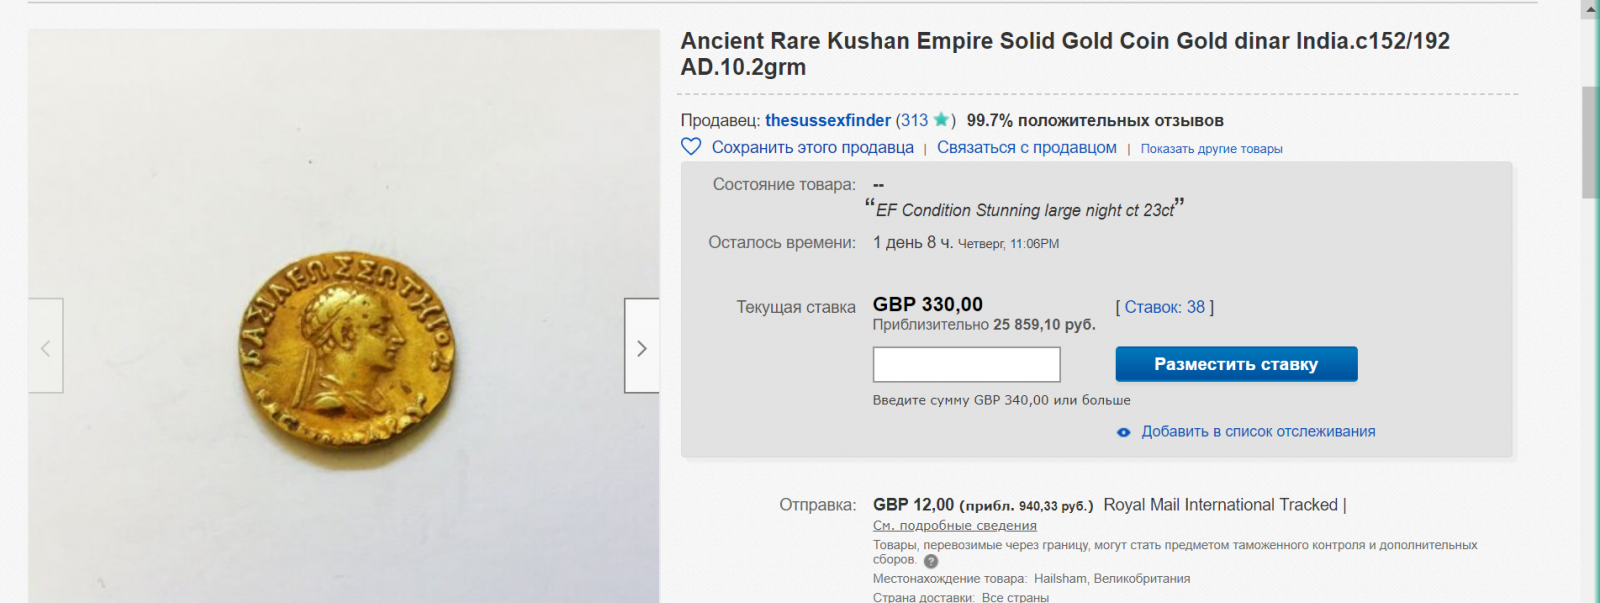Click the eye icon beside watch list
The height and width of the screenshot is (603, 1600).
[x=1124, y=432]
